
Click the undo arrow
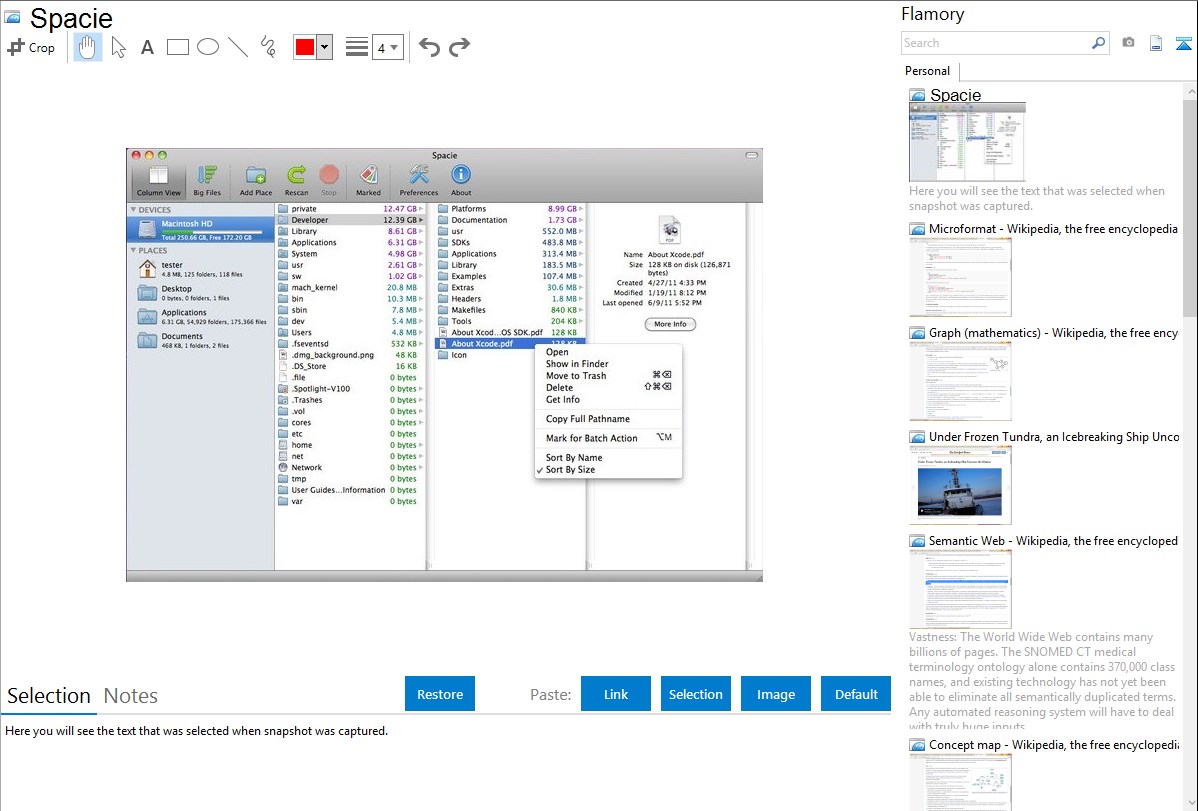429,47
